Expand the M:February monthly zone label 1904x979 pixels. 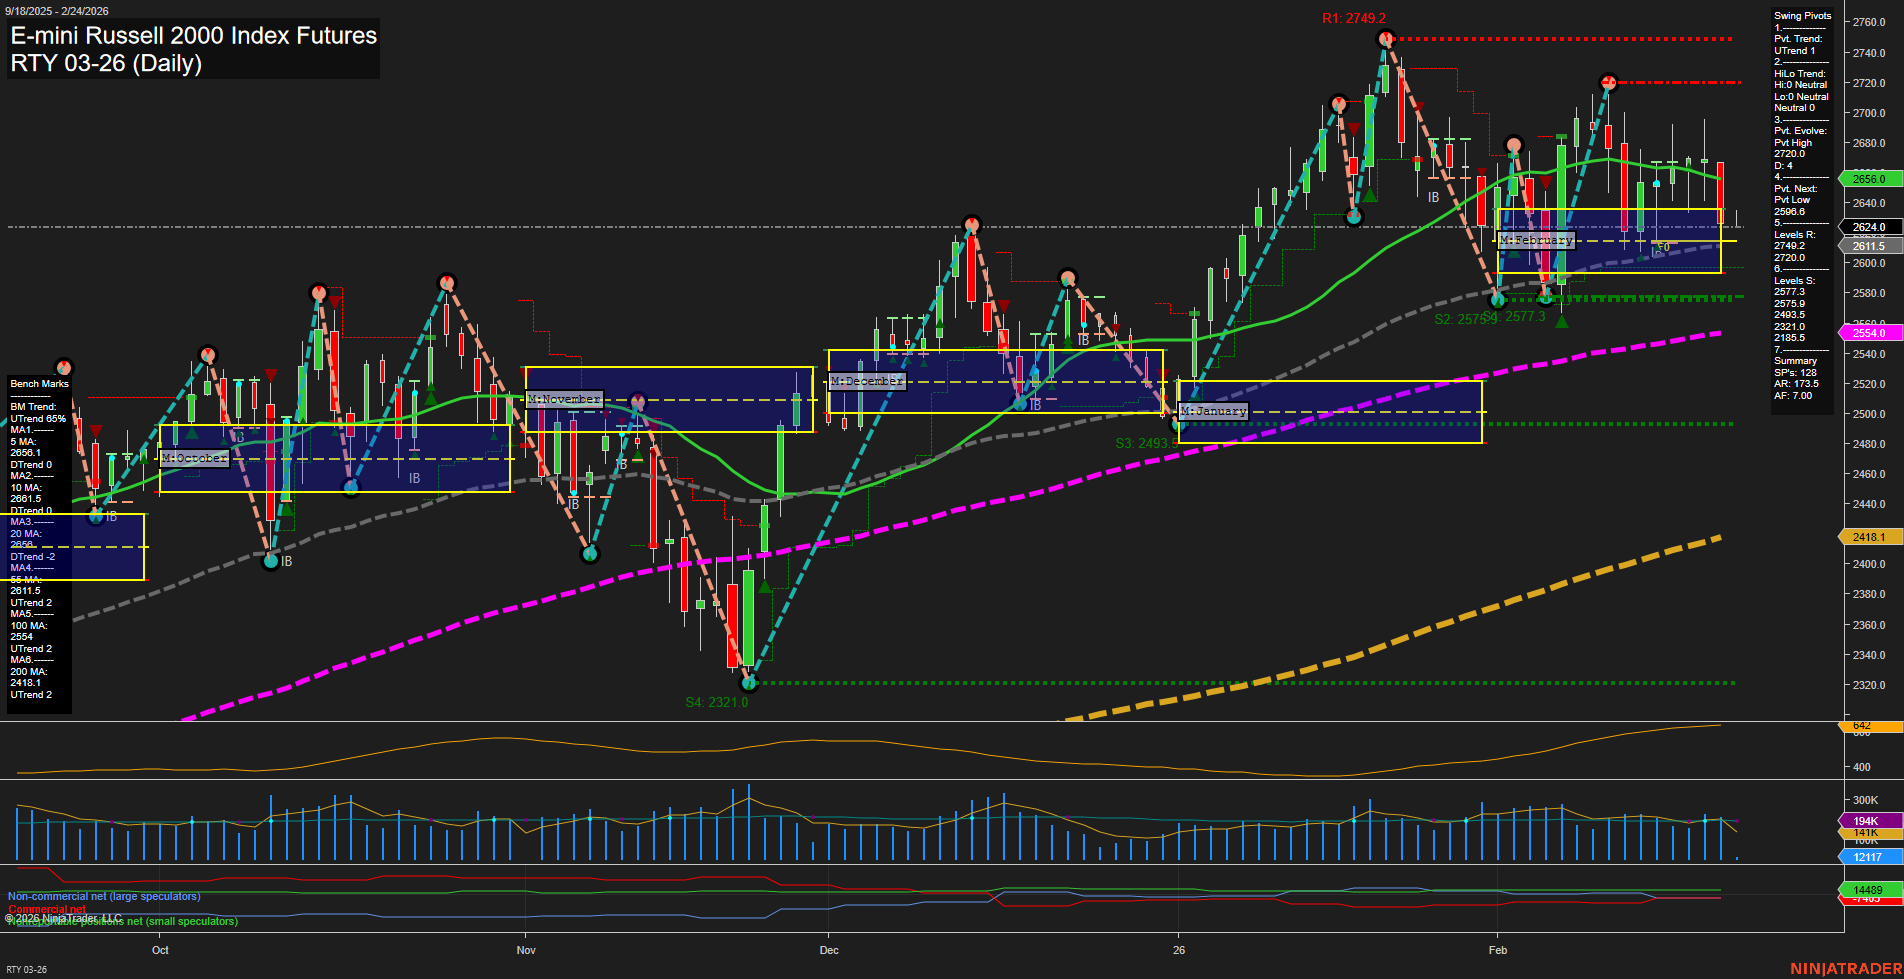pyautogui.click(x=1535, y=240)
